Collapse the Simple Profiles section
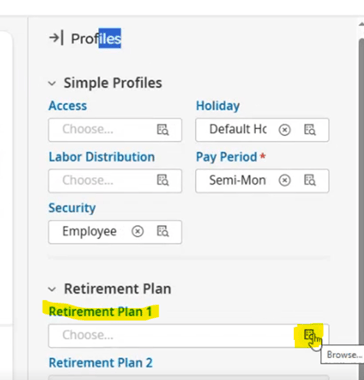Image resolution: width=364 pixels, height=380 pixels. 52,83
